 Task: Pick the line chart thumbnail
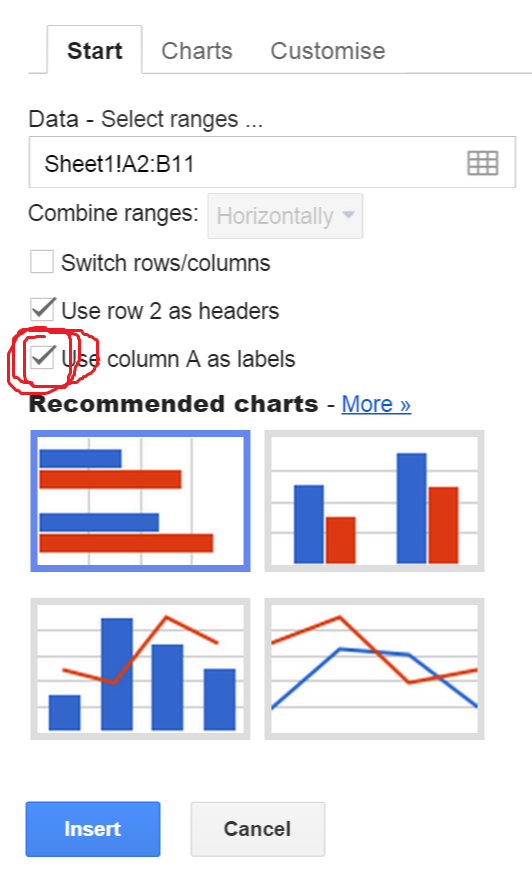point(374,668)
